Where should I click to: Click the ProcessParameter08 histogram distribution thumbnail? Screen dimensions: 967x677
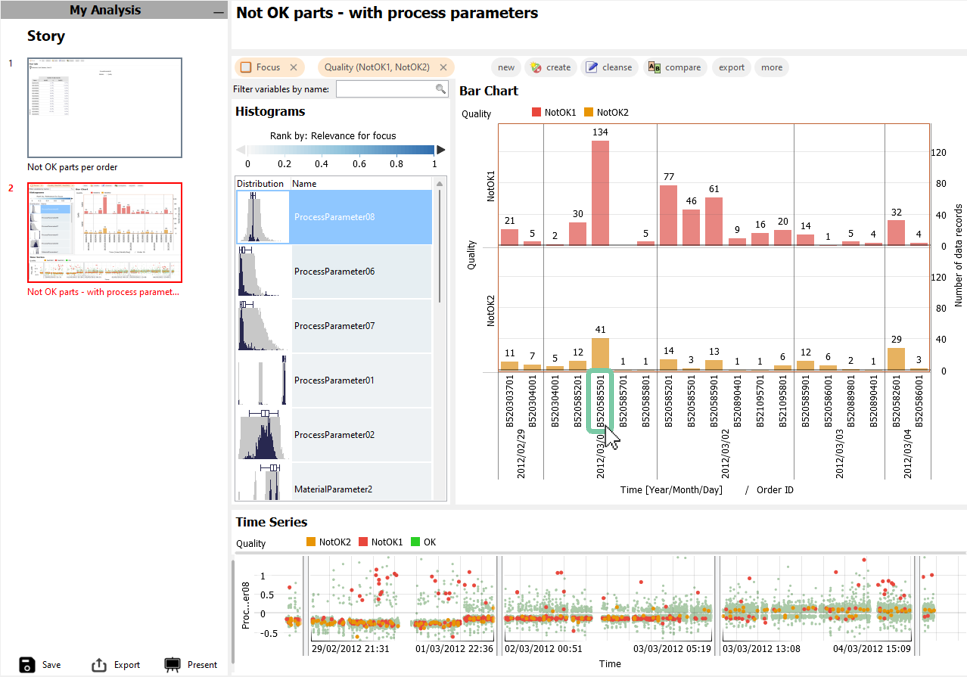[x=263, y=217]
